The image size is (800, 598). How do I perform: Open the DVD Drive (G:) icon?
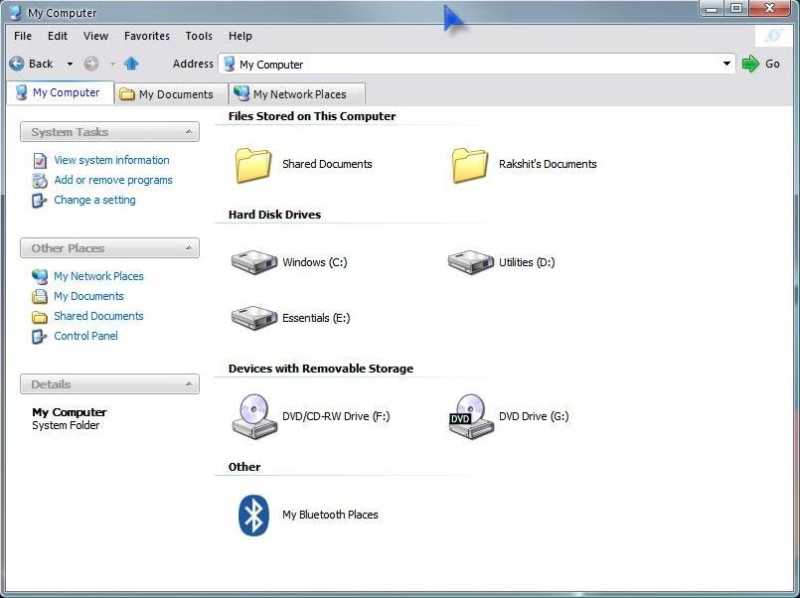(470, 414)
